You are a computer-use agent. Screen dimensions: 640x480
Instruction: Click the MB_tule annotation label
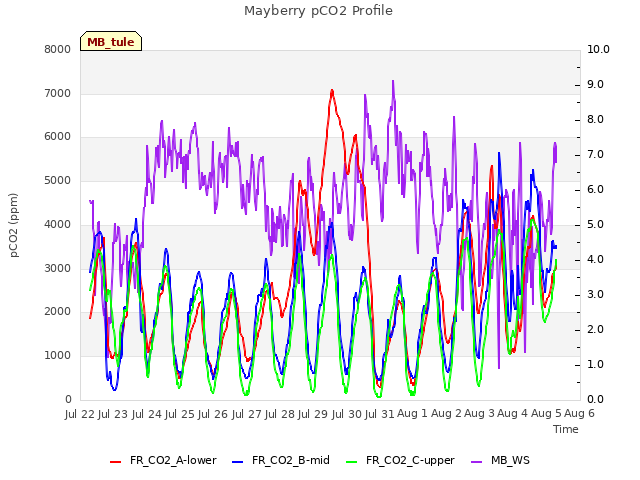point(111,41)
